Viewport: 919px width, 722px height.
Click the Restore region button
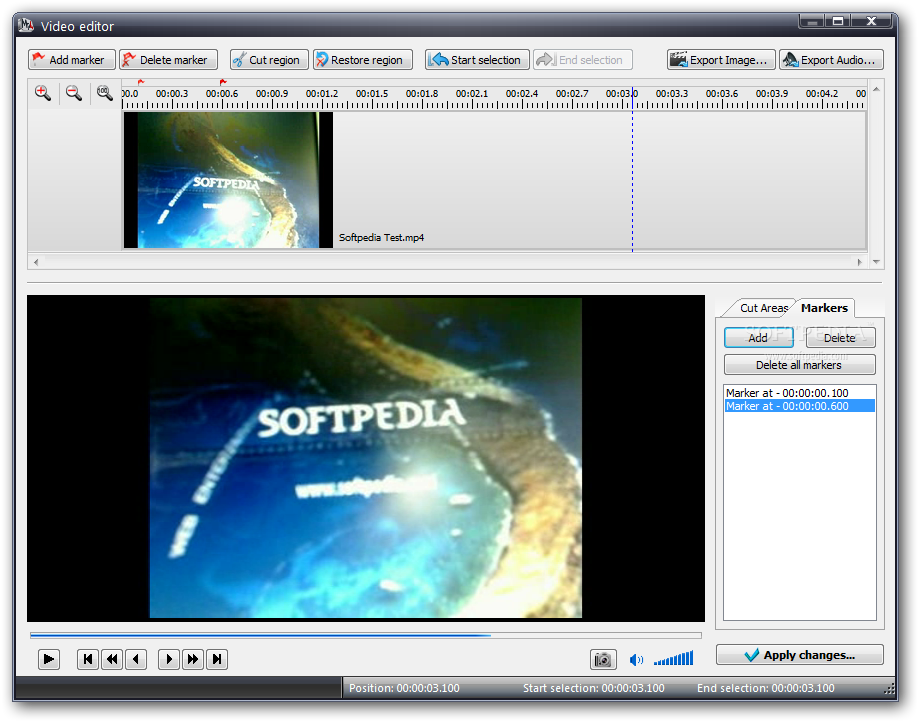point(363,60)
